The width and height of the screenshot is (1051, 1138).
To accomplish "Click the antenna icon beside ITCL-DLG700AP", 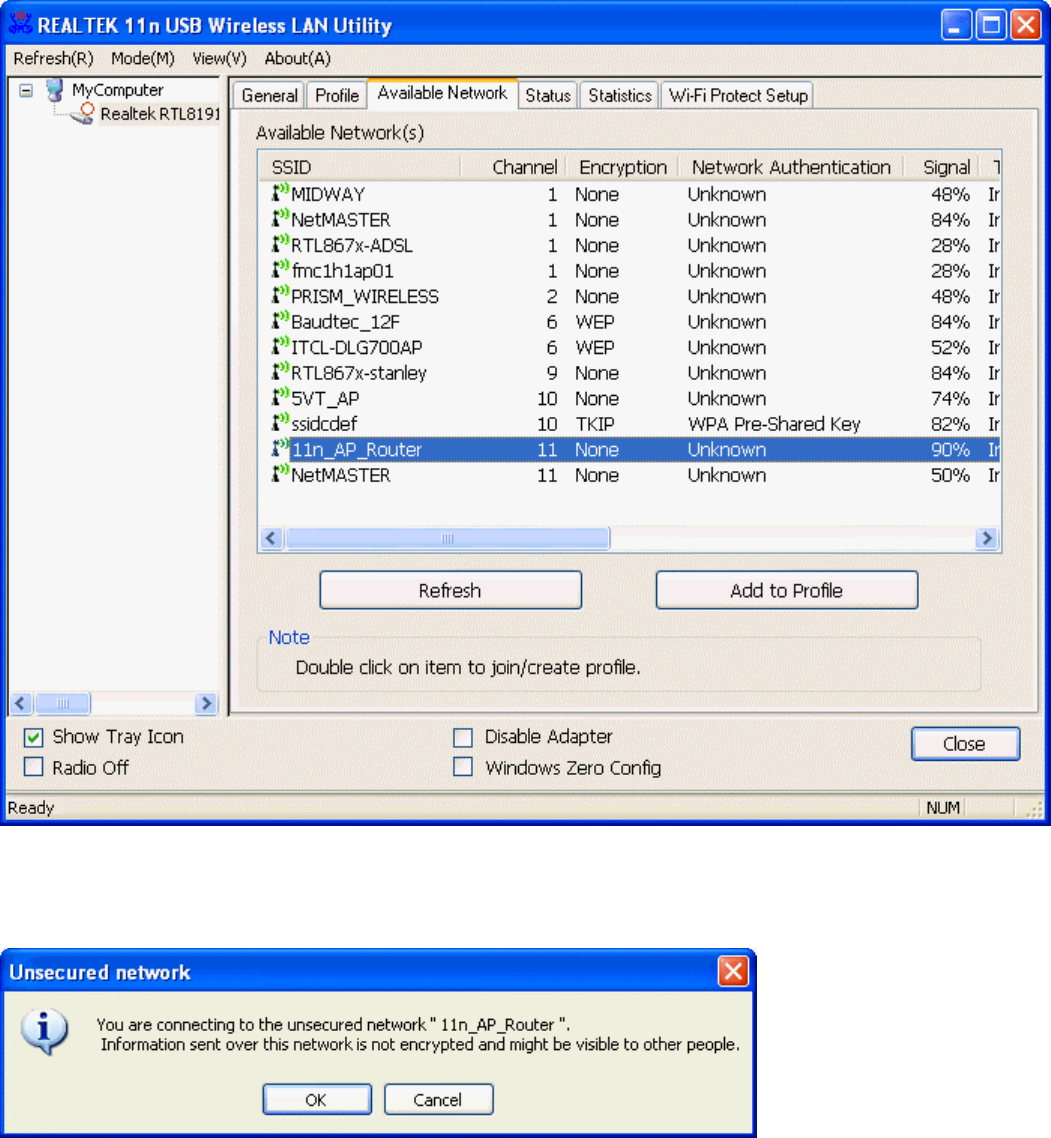I will tap(280, 346).
